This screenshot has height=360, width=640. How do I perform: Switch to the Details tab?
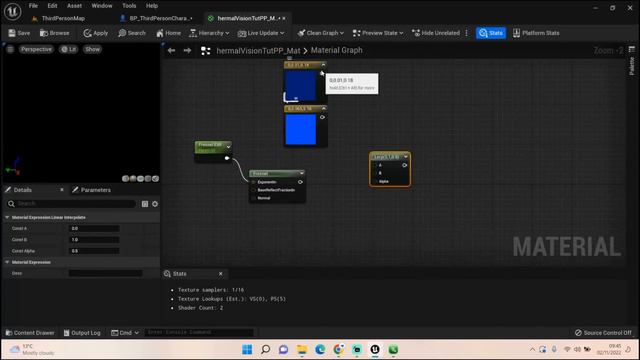coord(22,190)
